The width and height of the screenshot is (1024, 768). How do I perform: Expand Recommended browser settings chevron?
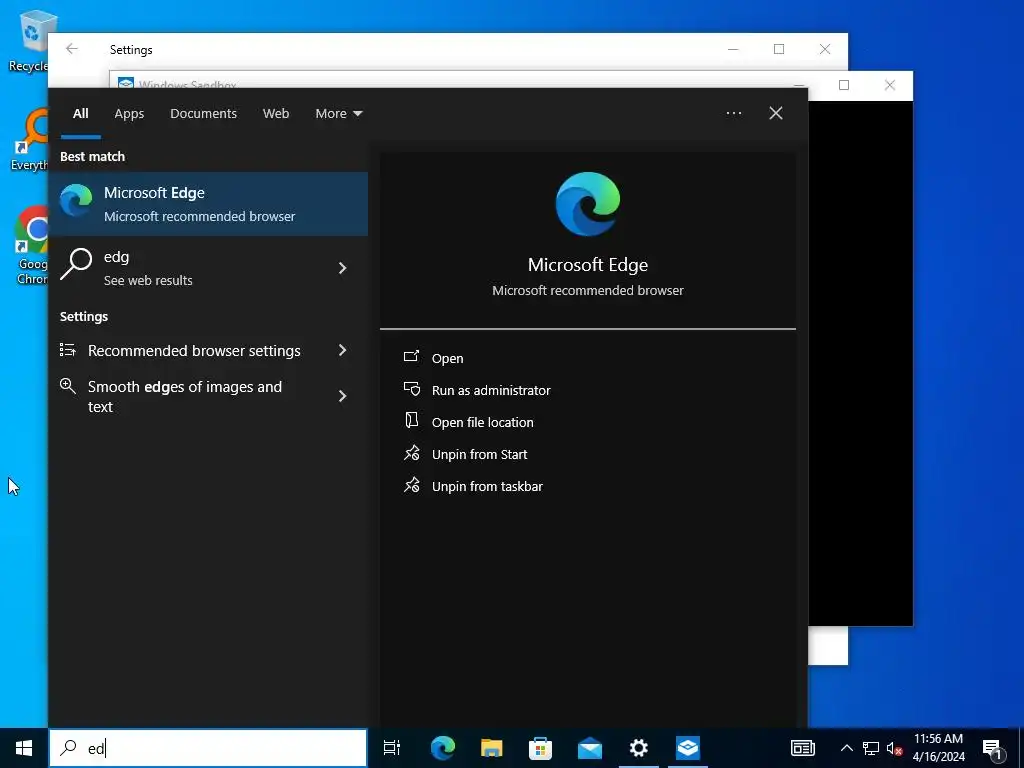[343, 351]
